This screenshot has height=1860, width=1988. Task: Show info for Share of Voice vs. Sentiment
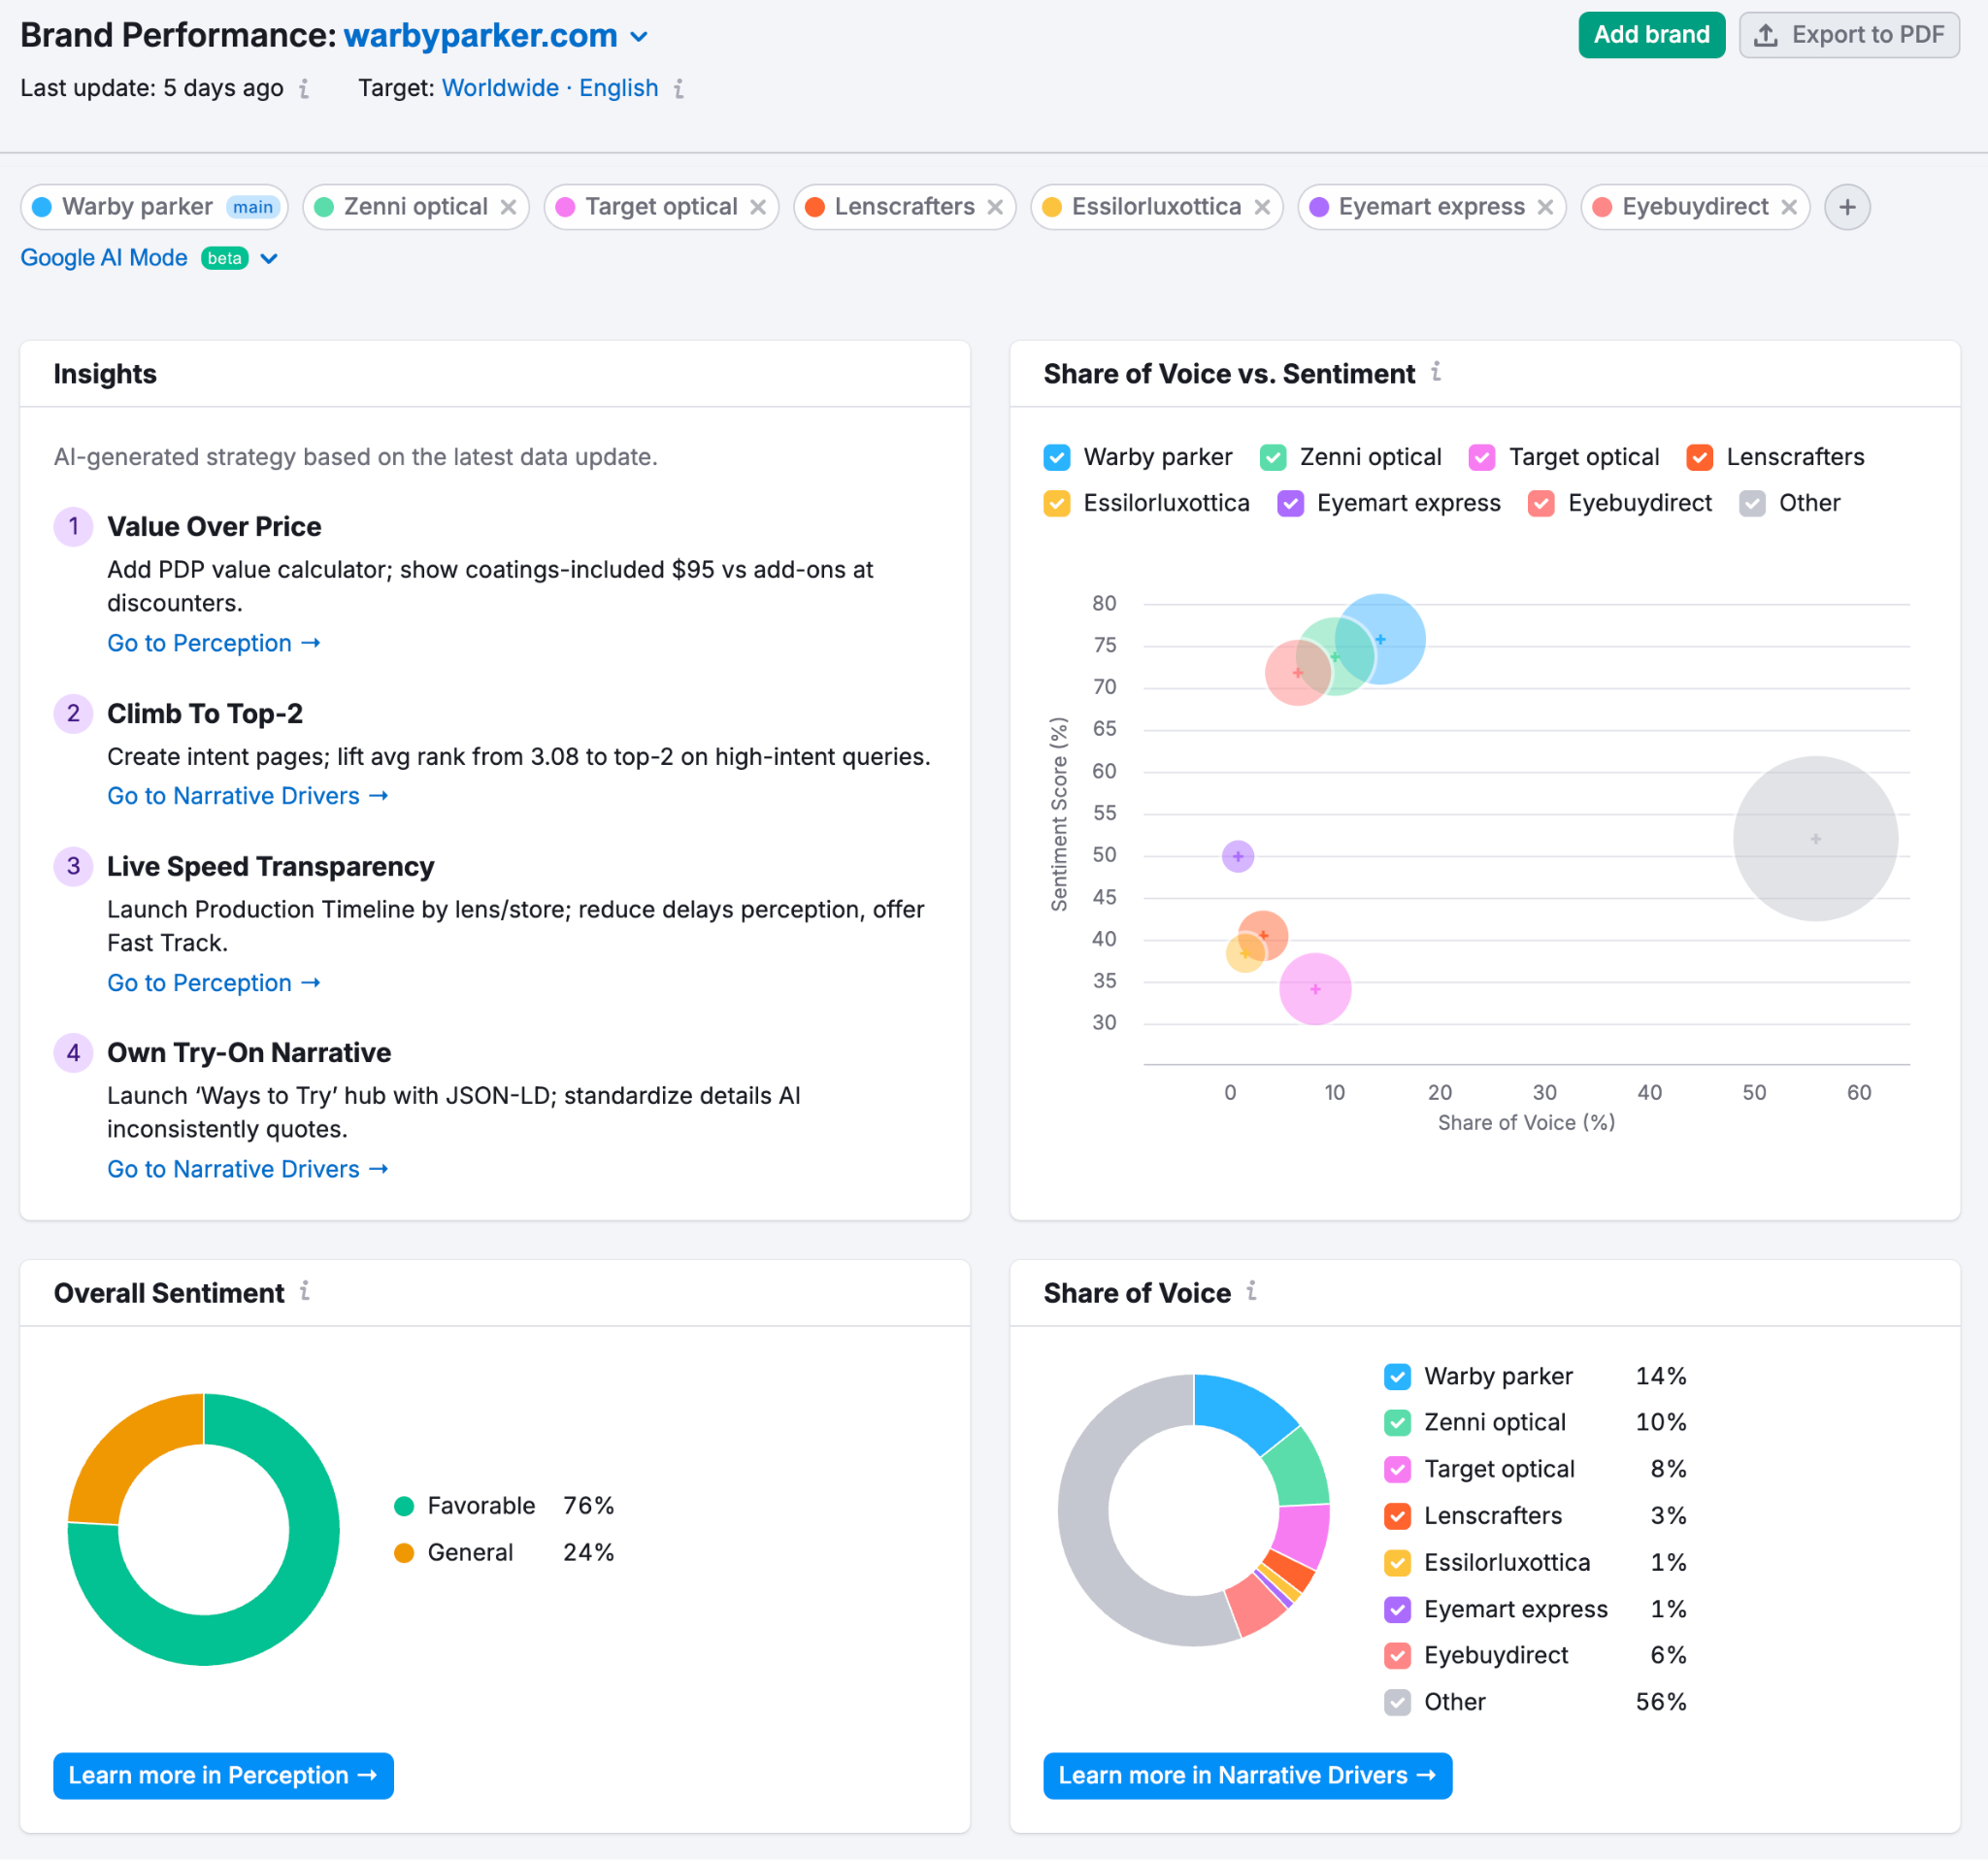coord(1436,372)
